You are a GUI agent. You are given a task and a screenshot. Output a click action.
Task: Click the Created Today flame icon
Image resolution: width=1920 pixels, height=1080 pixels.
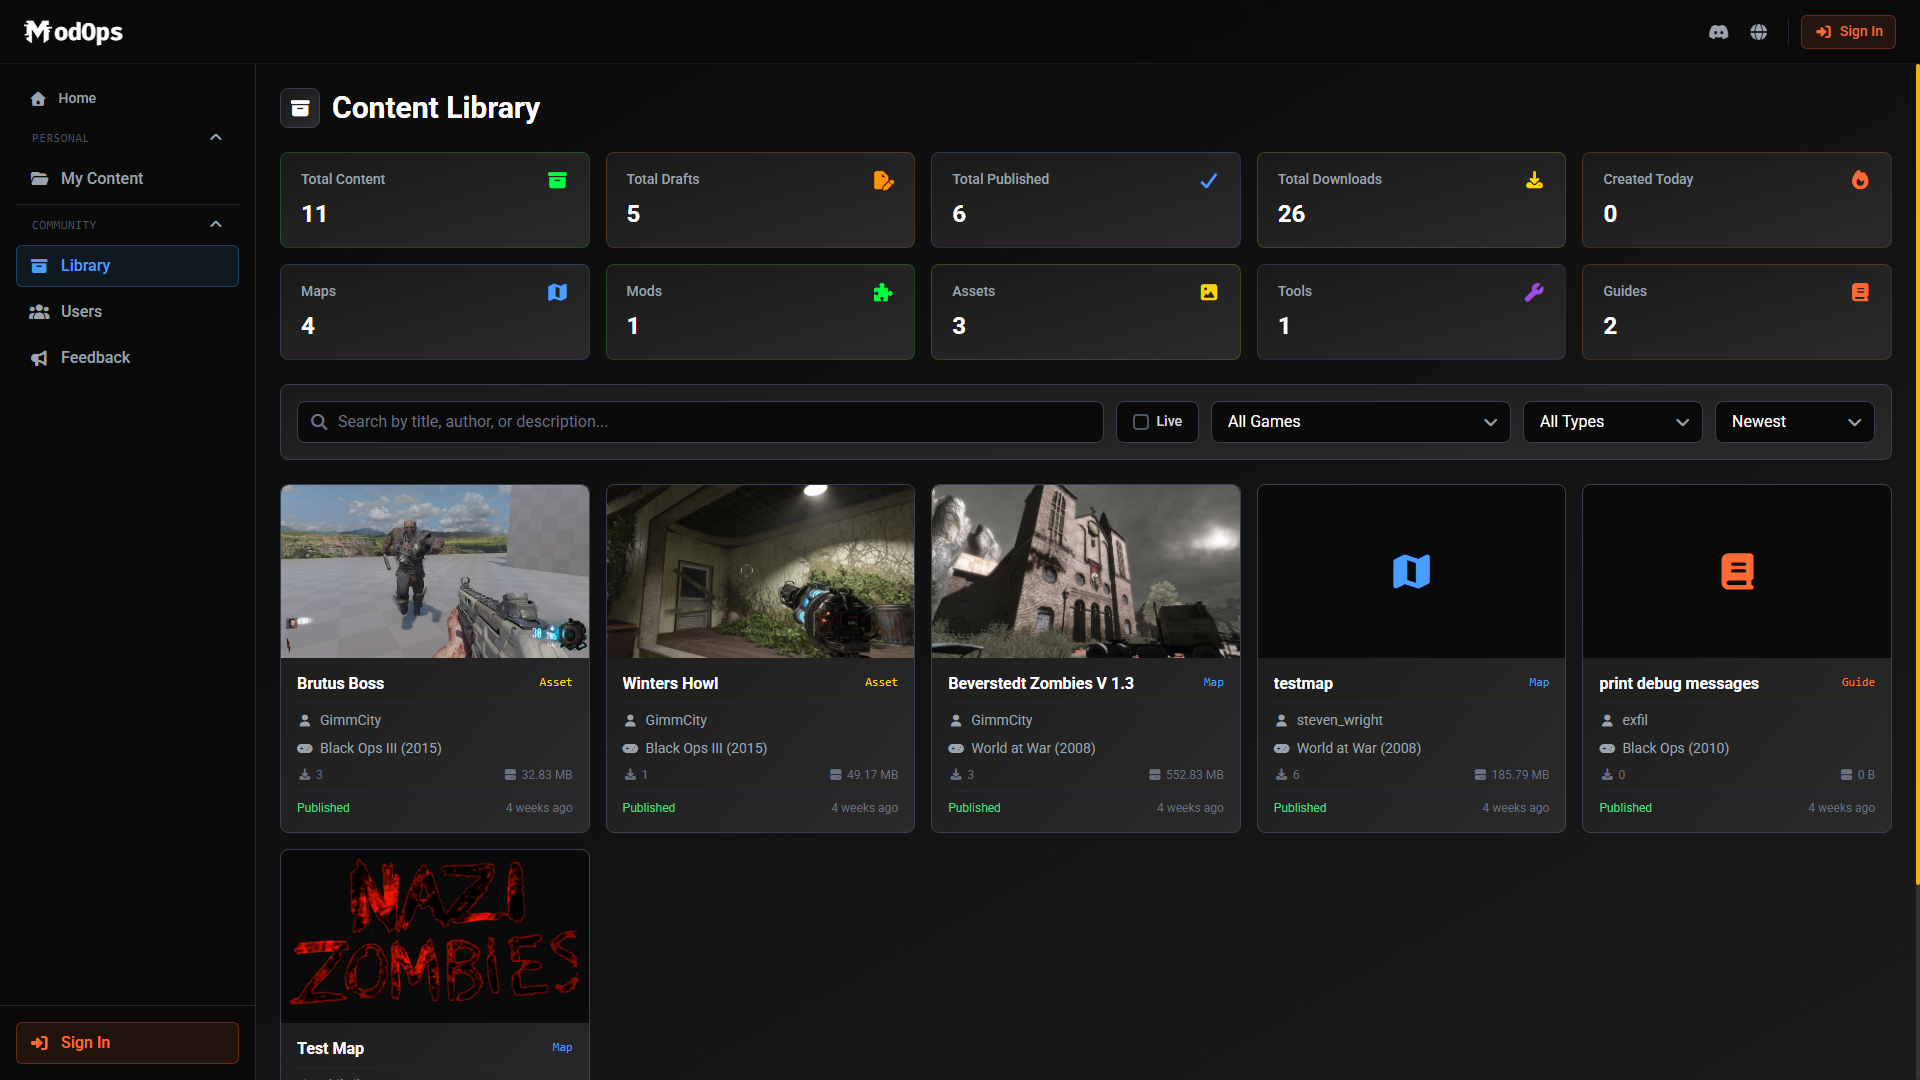[x=1859, y=180]
